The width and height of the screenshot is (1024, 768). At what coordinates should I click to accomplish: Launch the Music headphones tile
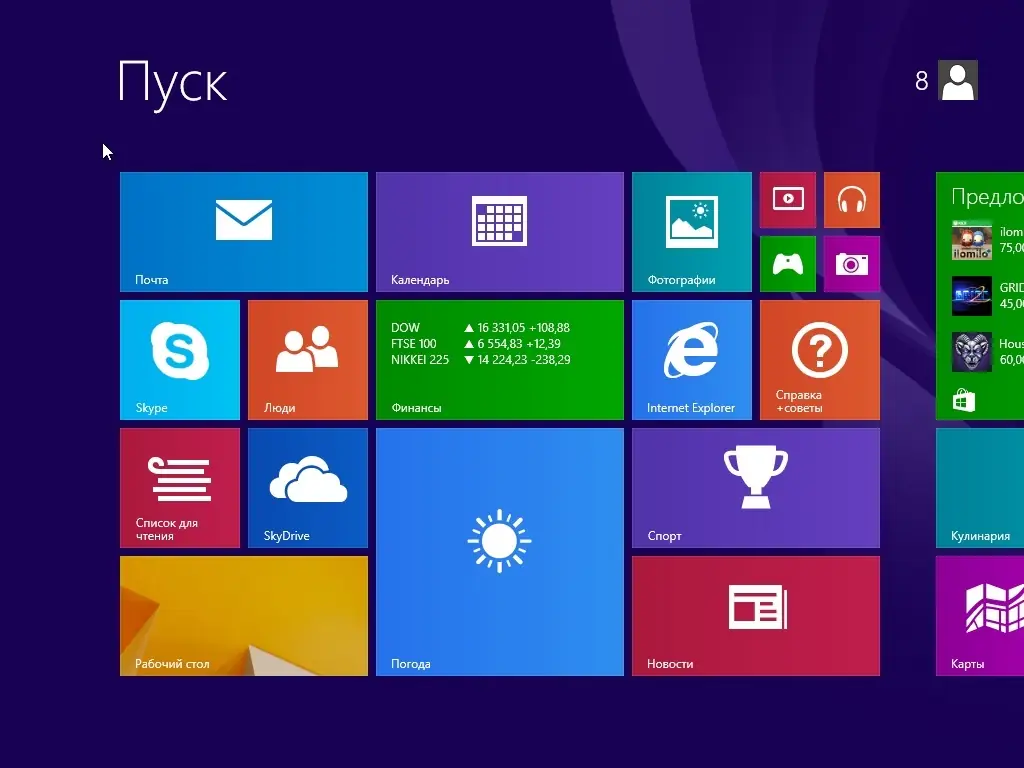tap(852, 200)
